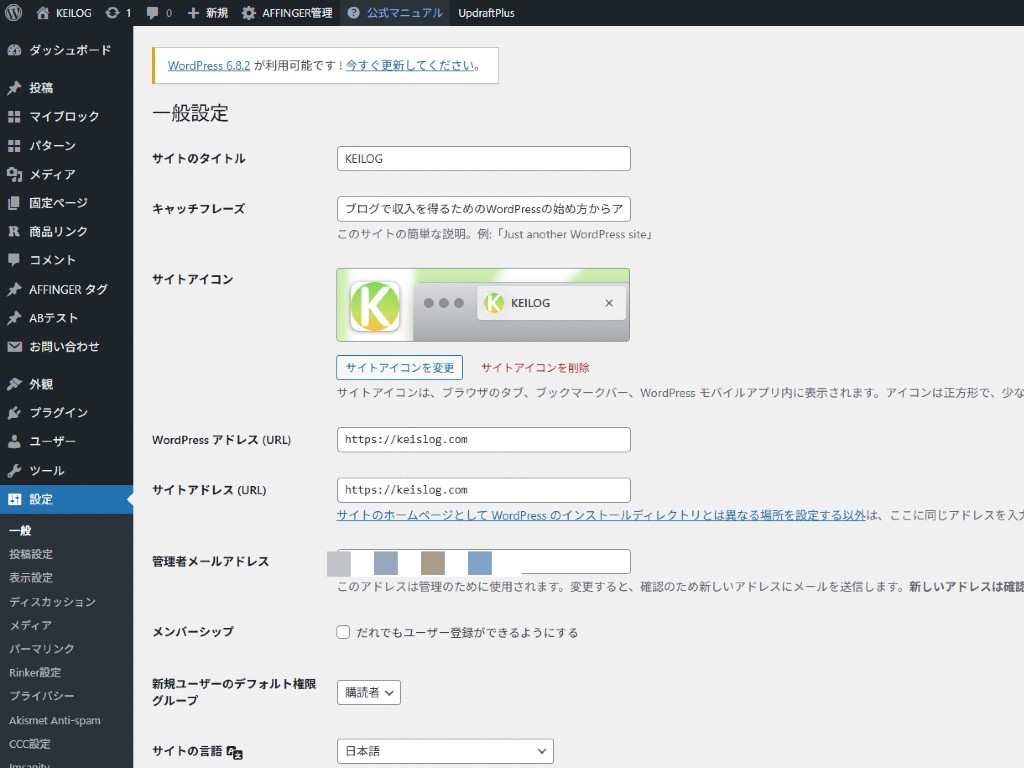Click the メディア icon in main sidebar

tap(14, 174)
